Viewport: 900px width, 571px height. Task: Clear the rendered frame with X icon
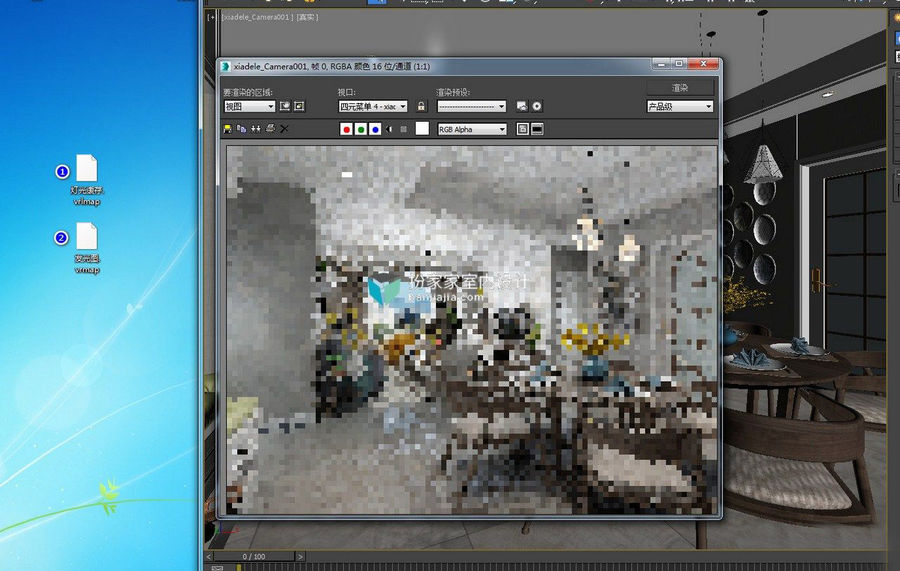[284, 129]
